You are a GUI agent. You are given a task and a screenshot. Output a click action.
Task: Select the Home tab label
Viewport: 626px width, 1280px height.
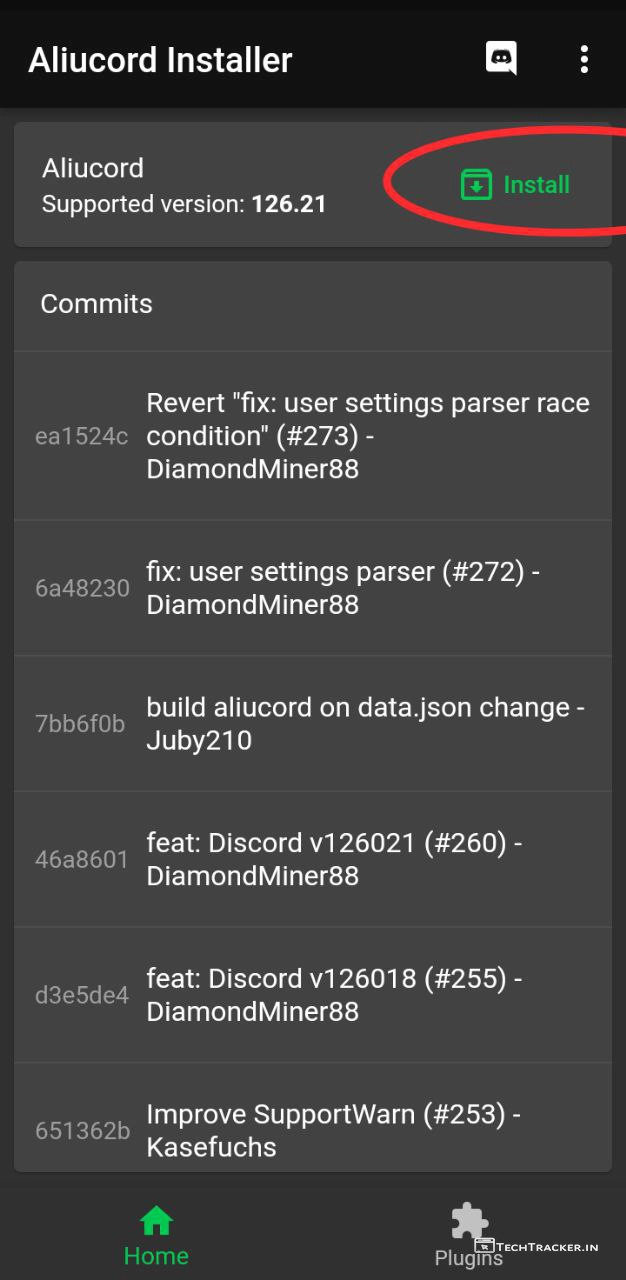coord(156,1256)
